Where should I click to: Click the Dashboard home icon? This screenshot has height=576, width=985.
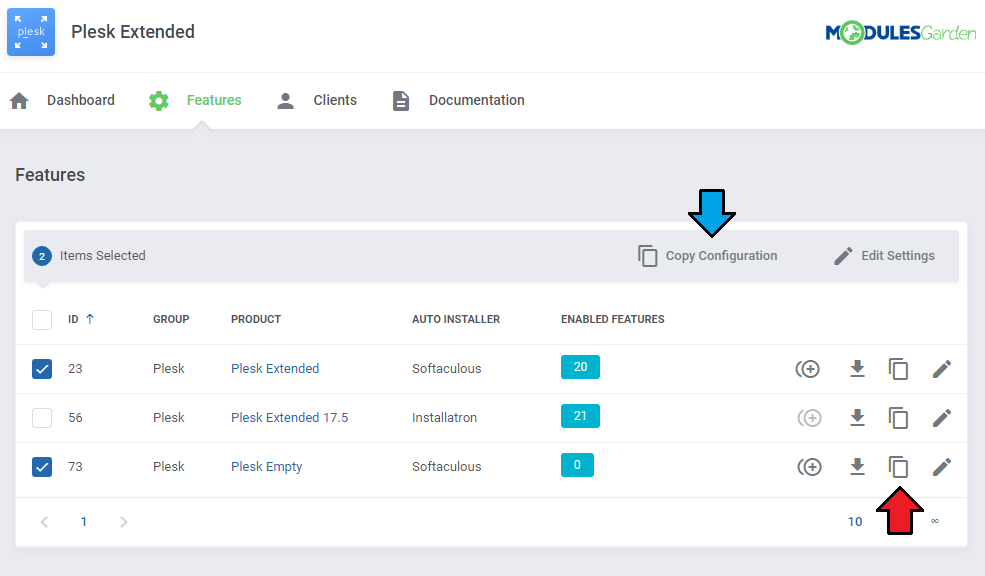coord(19,101)
